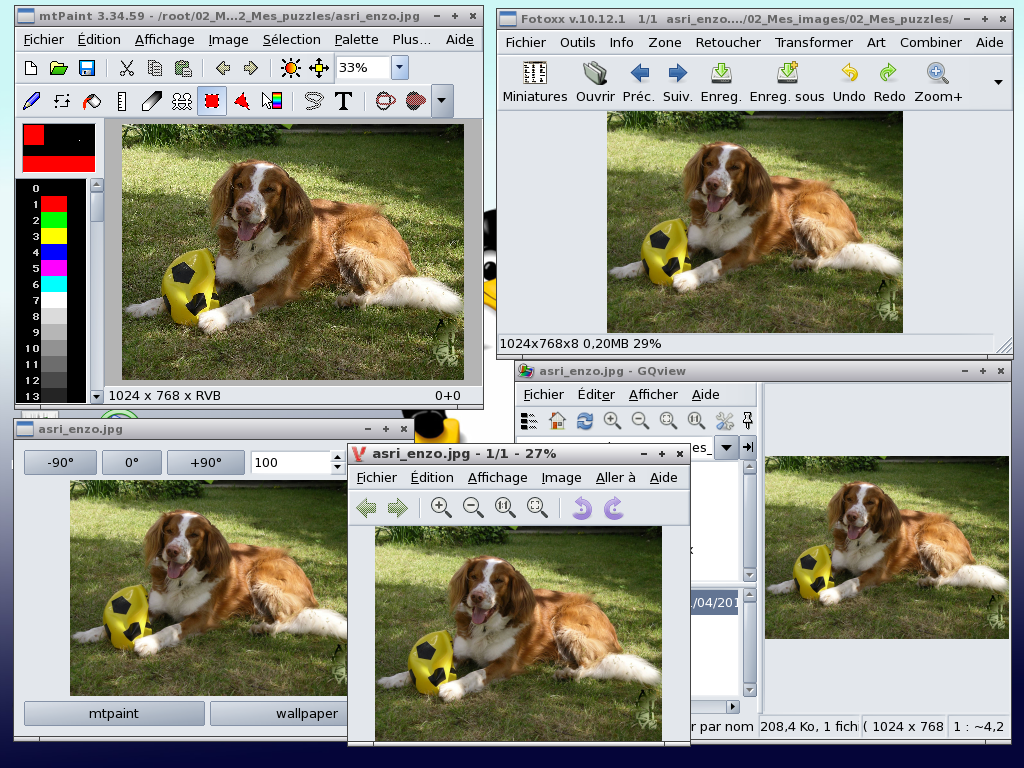The height and width of the screenshot is (768, 1024).
Task: Click the Miniatures button in Fotoxx
Action: [x=535, y=82]
